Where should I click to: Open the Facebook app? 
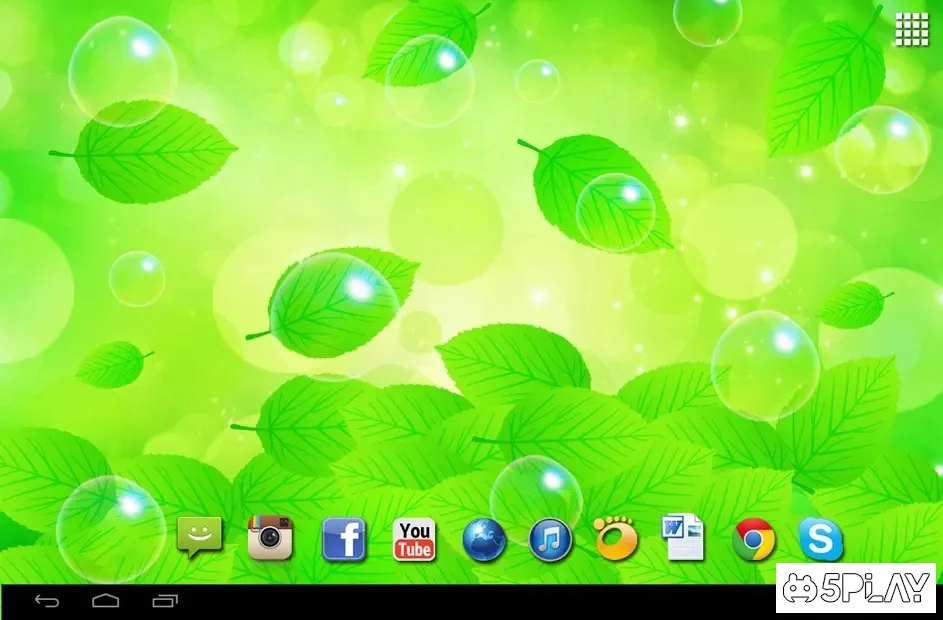pos(343,540)
